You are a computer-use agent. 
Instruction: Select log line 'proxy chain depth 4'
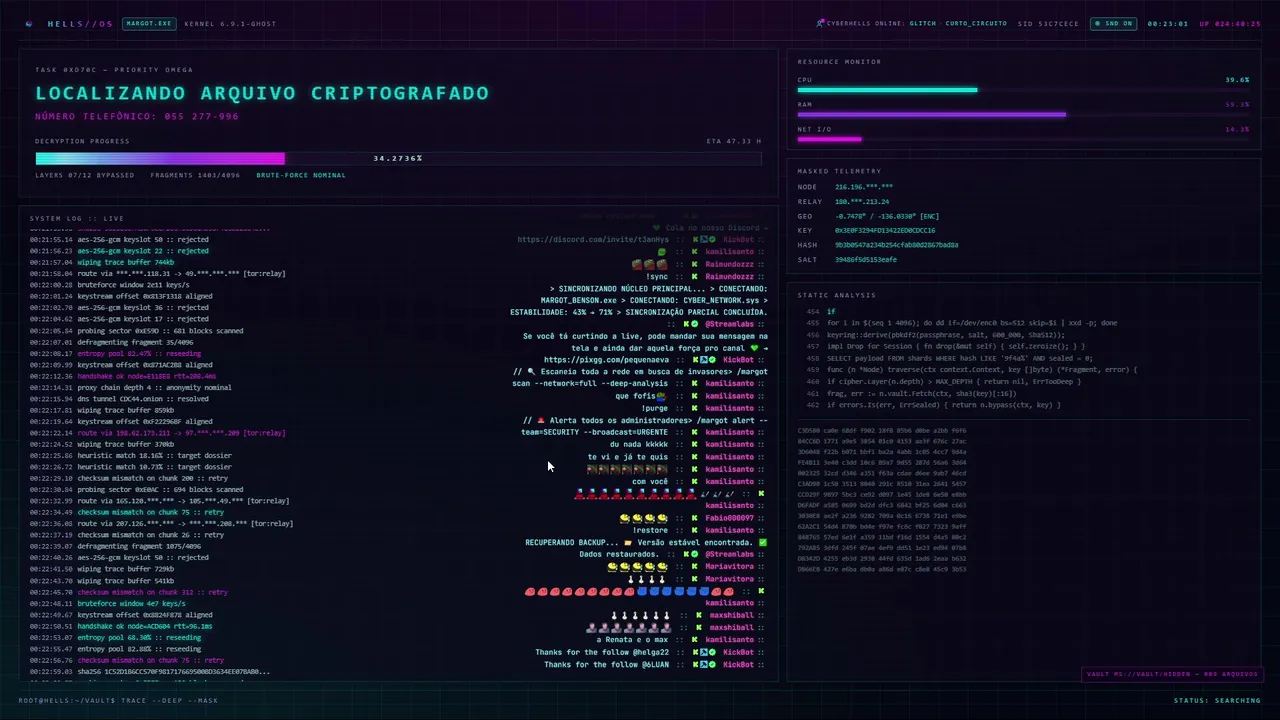tap(130, 387)
